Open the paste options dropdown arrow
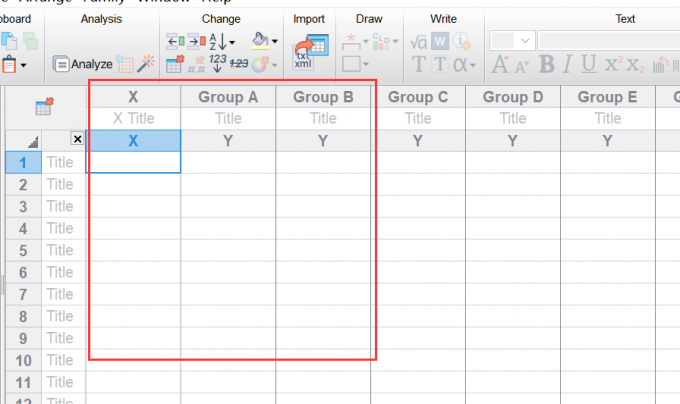 (23, 65)
